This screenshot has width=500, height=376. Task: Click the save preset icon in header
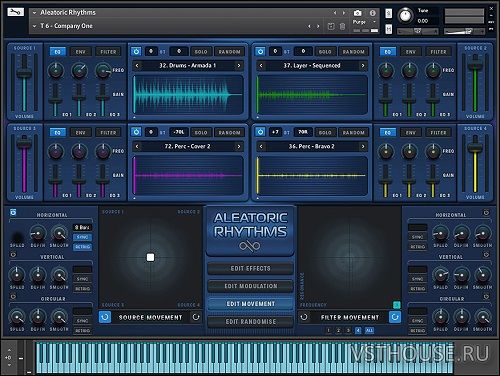[x=331, y=26]
